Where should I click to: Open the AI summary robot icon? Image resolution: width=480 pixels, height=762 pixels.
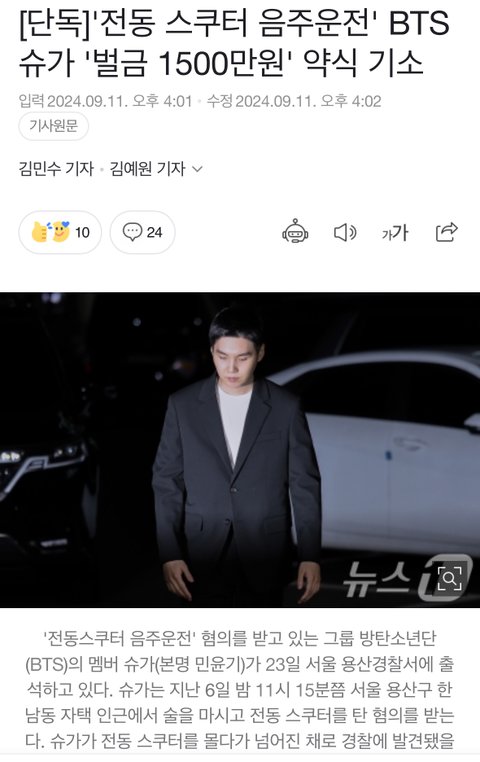(x=295, y=231)
